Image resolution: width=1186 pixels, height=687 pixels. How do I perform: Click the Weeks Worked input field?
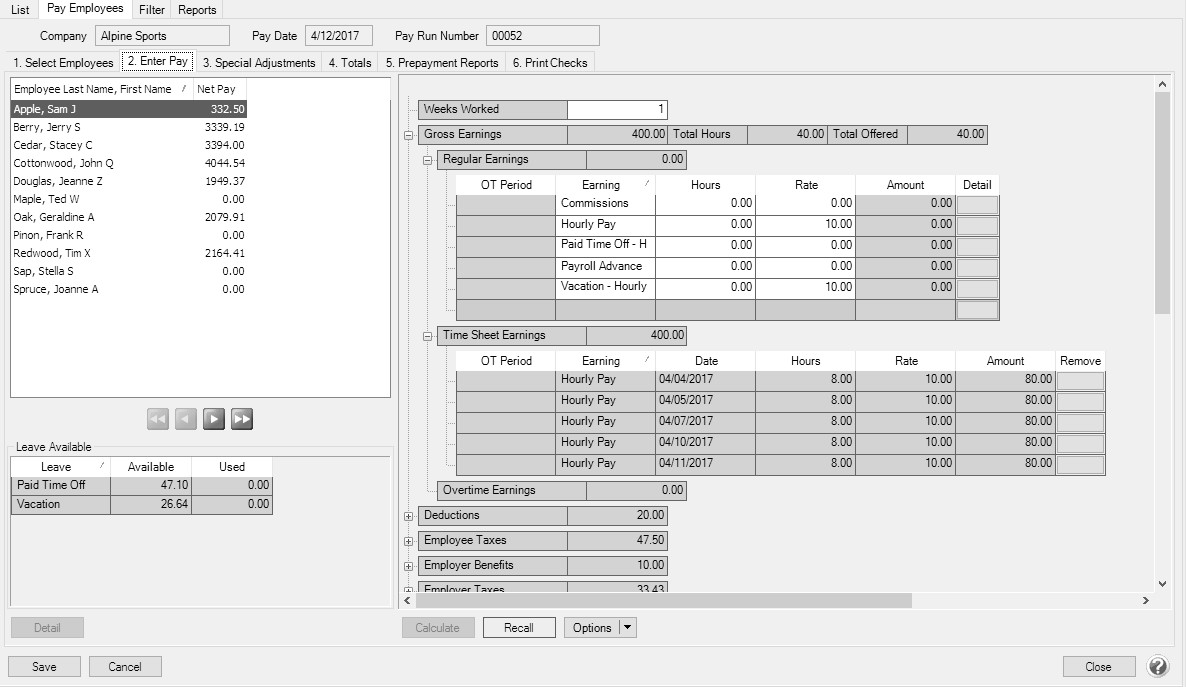tap(616, 110)
